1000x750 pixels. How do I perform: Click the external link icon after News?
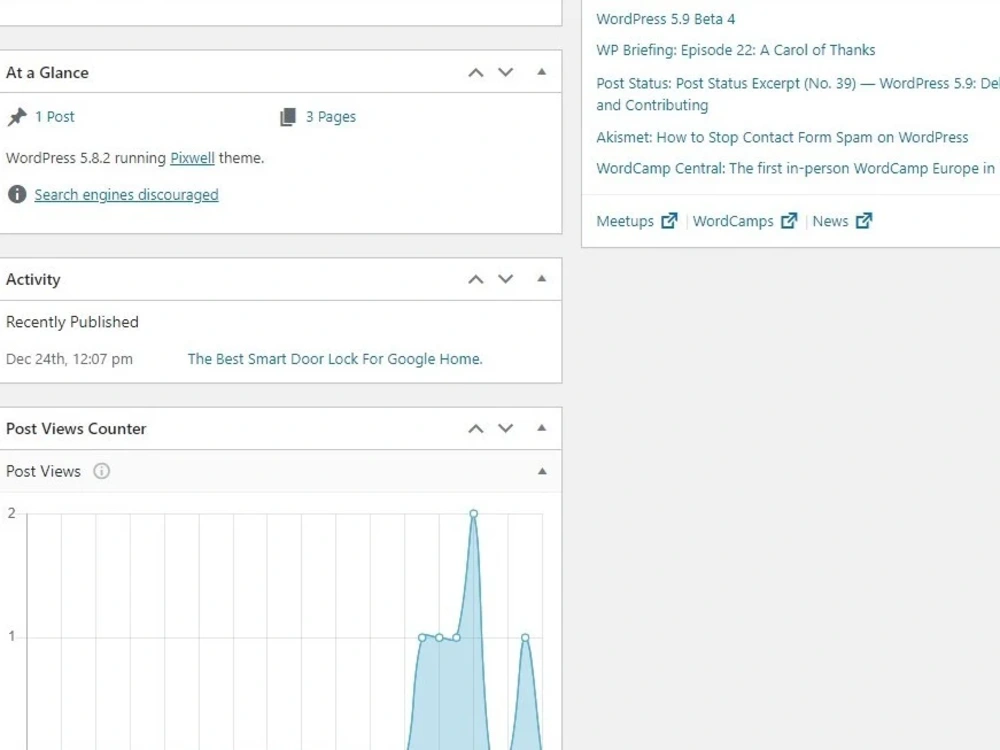[864, 221]
